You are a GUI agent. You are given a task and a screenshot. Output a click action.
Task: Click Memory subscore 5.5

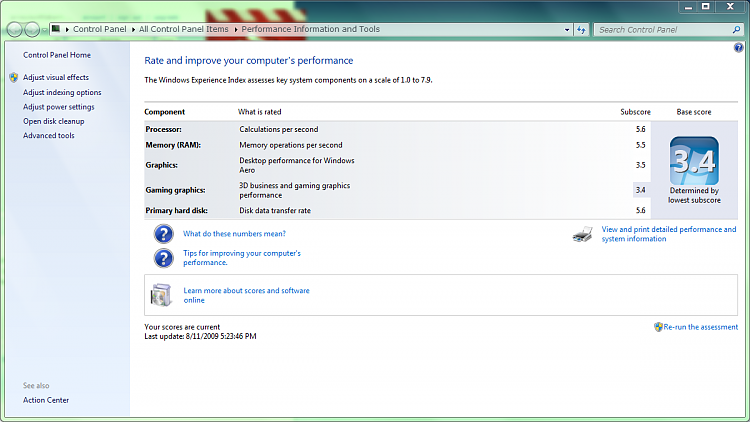tap(640, 145)
